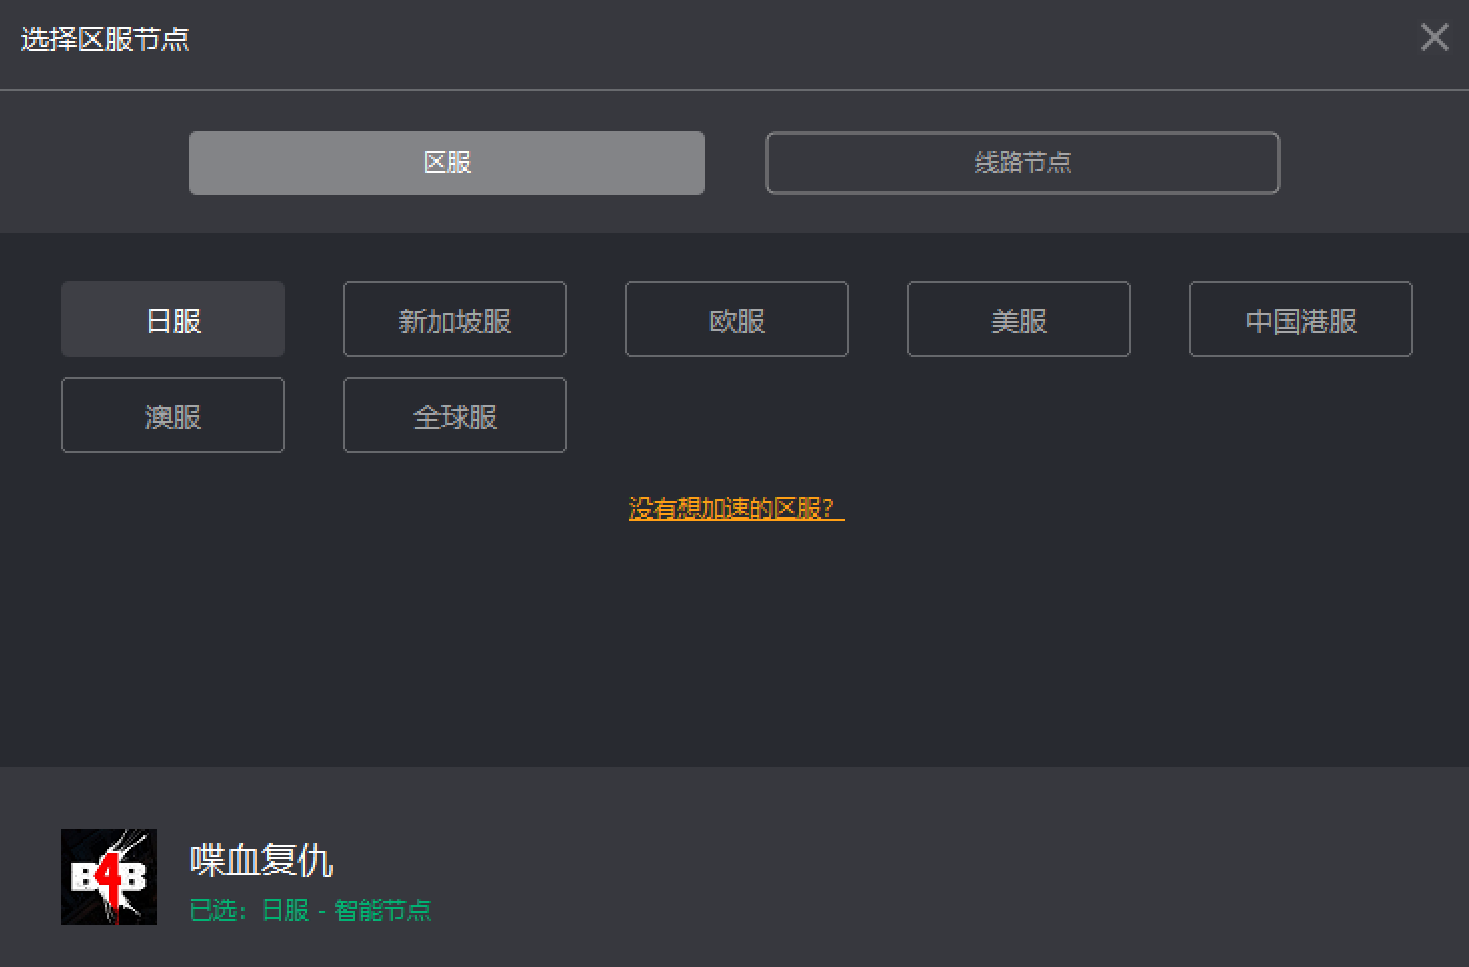The width and height of the screenshot is (1469, 967).
Task: Click the 喋血复仇 game title
Action: (x=261, y=860)
